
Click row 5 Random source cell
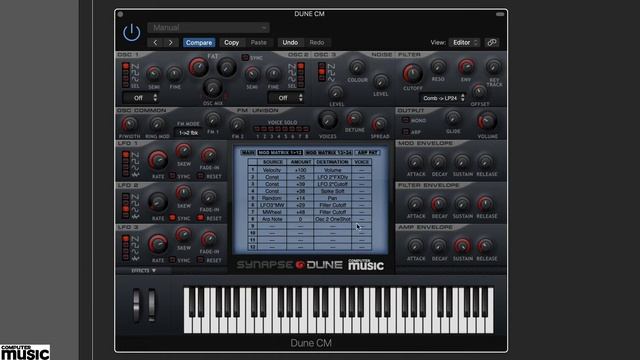pos(272,198)
